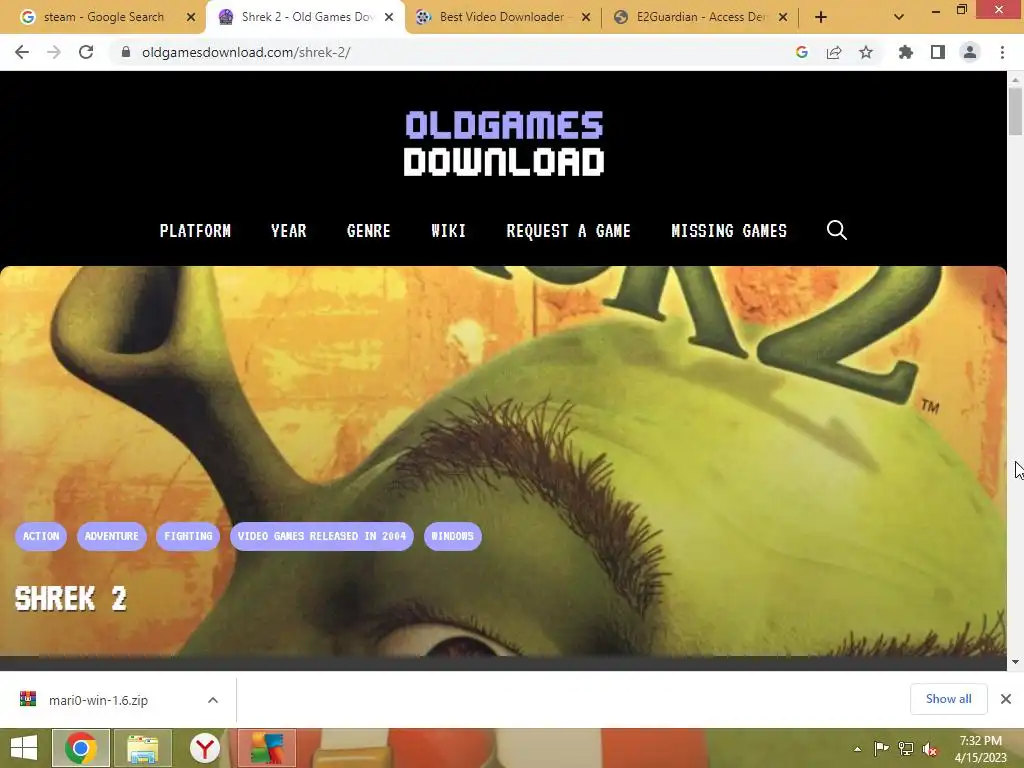1024x768 pixels.
Task: Expand the tab search chevron
Action: pyautogui.click(x=899, y=17)
